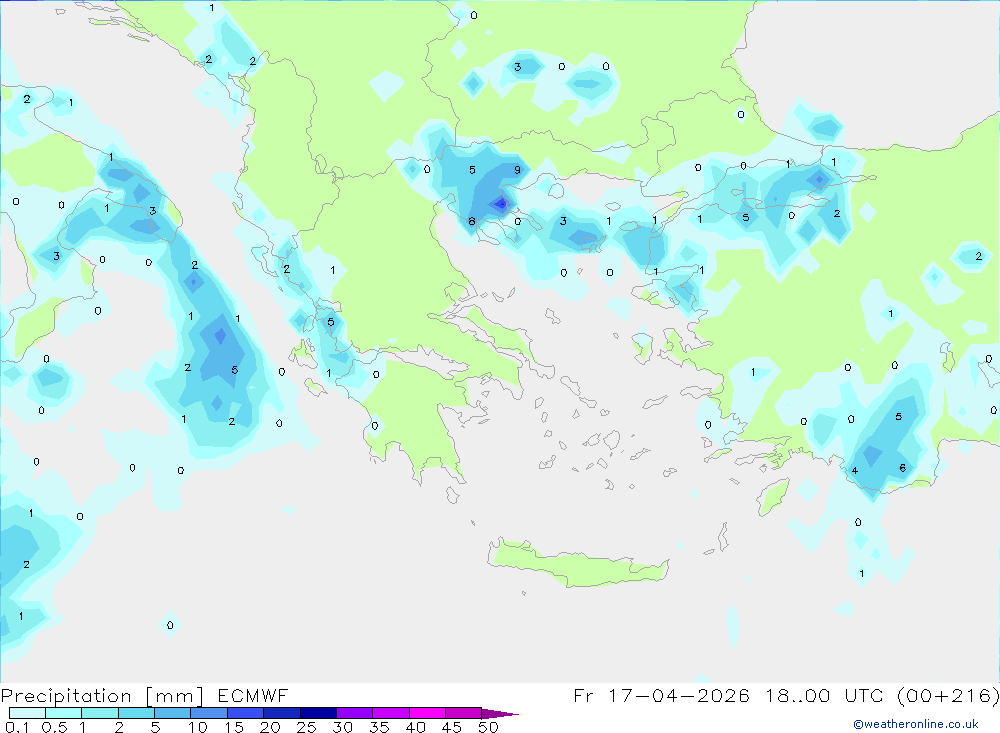Click the legend scale label '0.1'

click(x=17, y=727)
